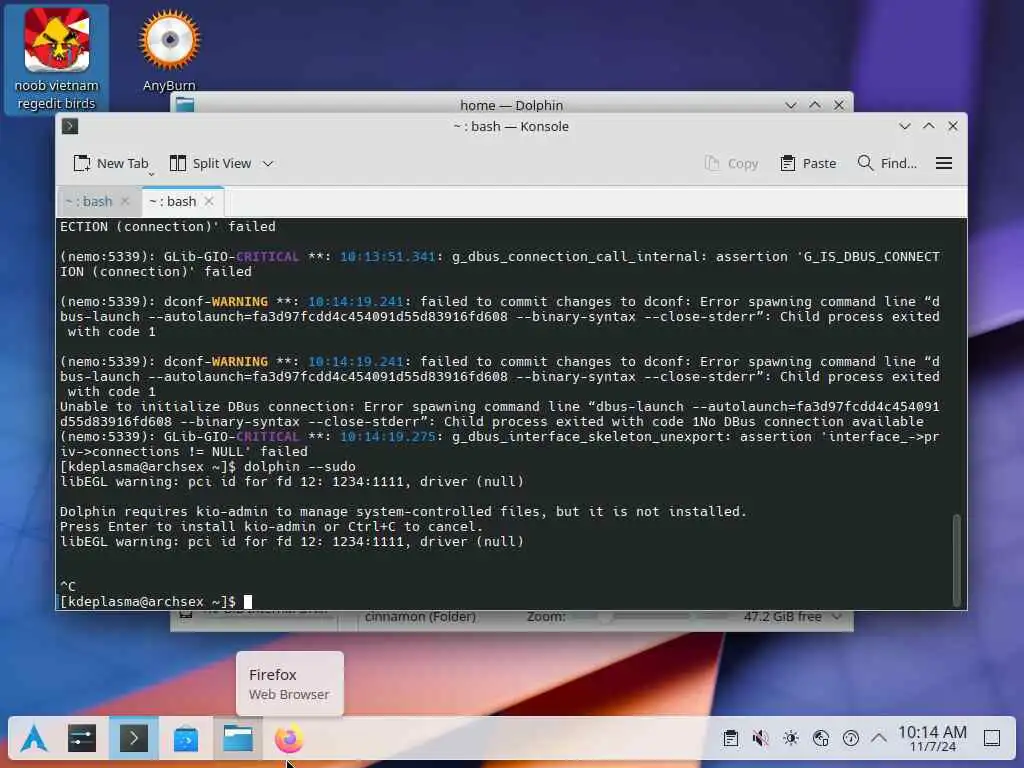Open the clock showing 10:14 AM
This screenshot has width=1024, height=768.
pos(932,739)
